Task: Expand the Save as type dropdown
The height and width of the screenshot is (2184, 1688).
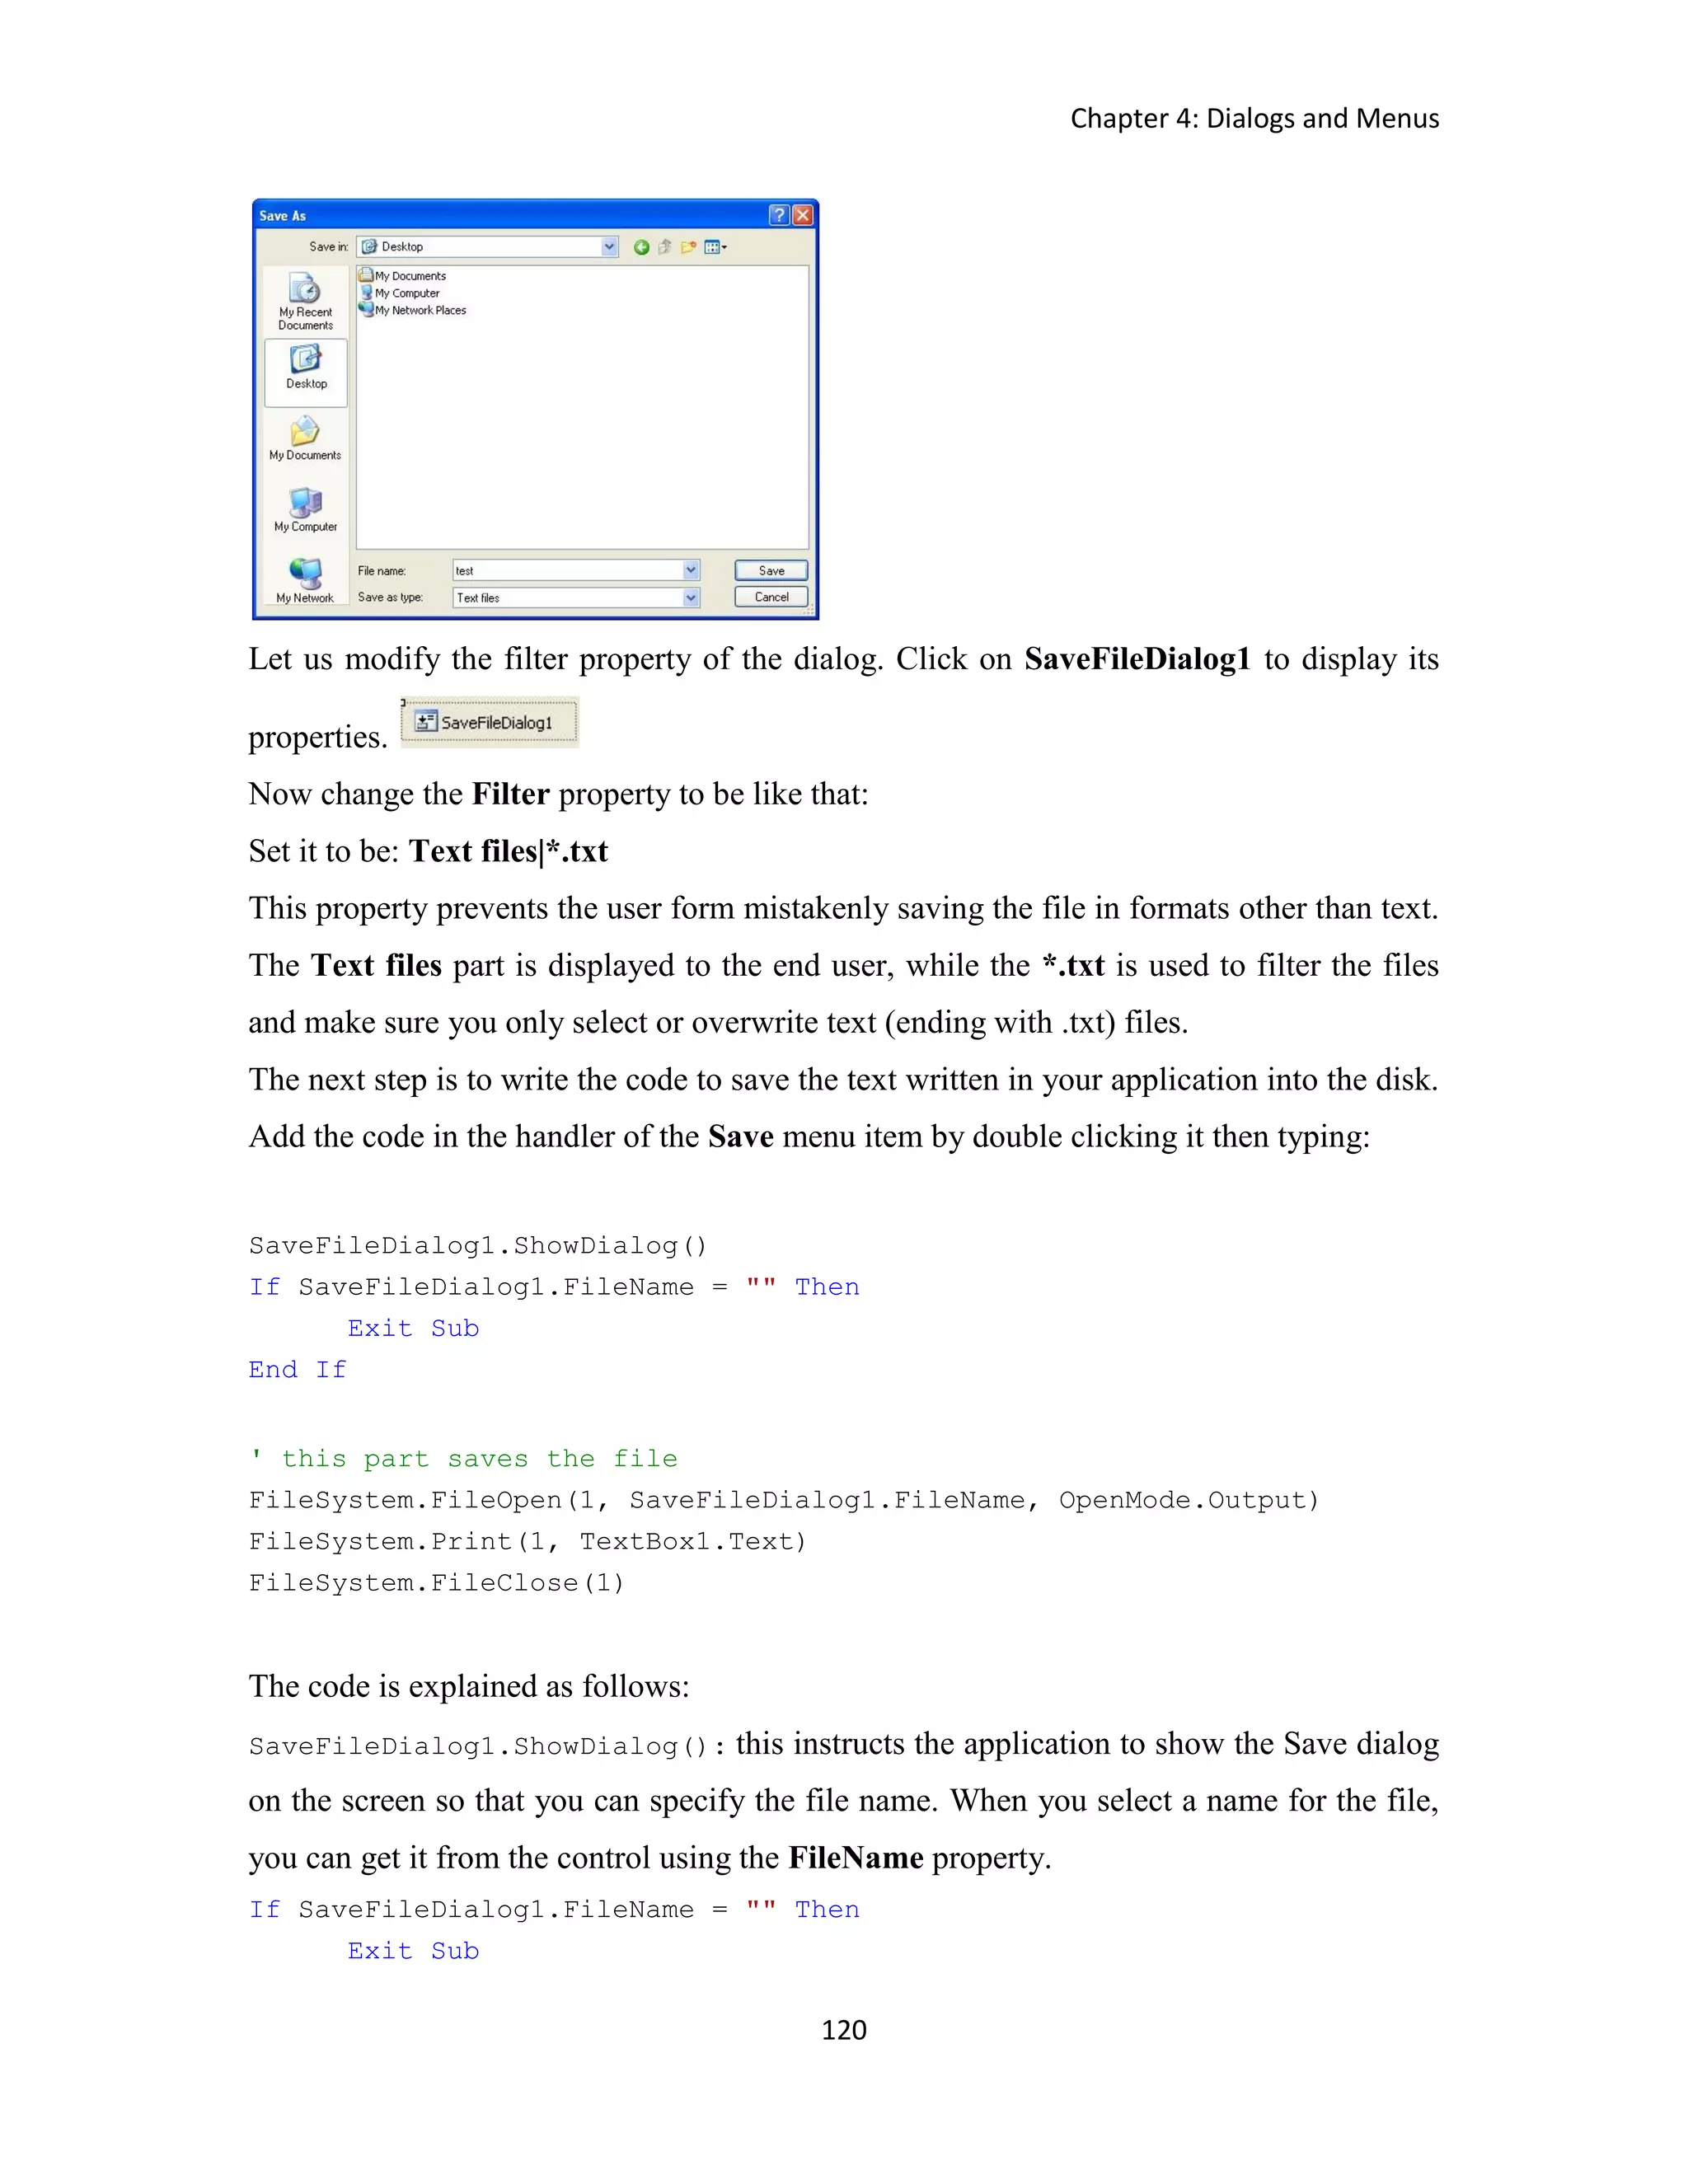Action: pos(691,597)
